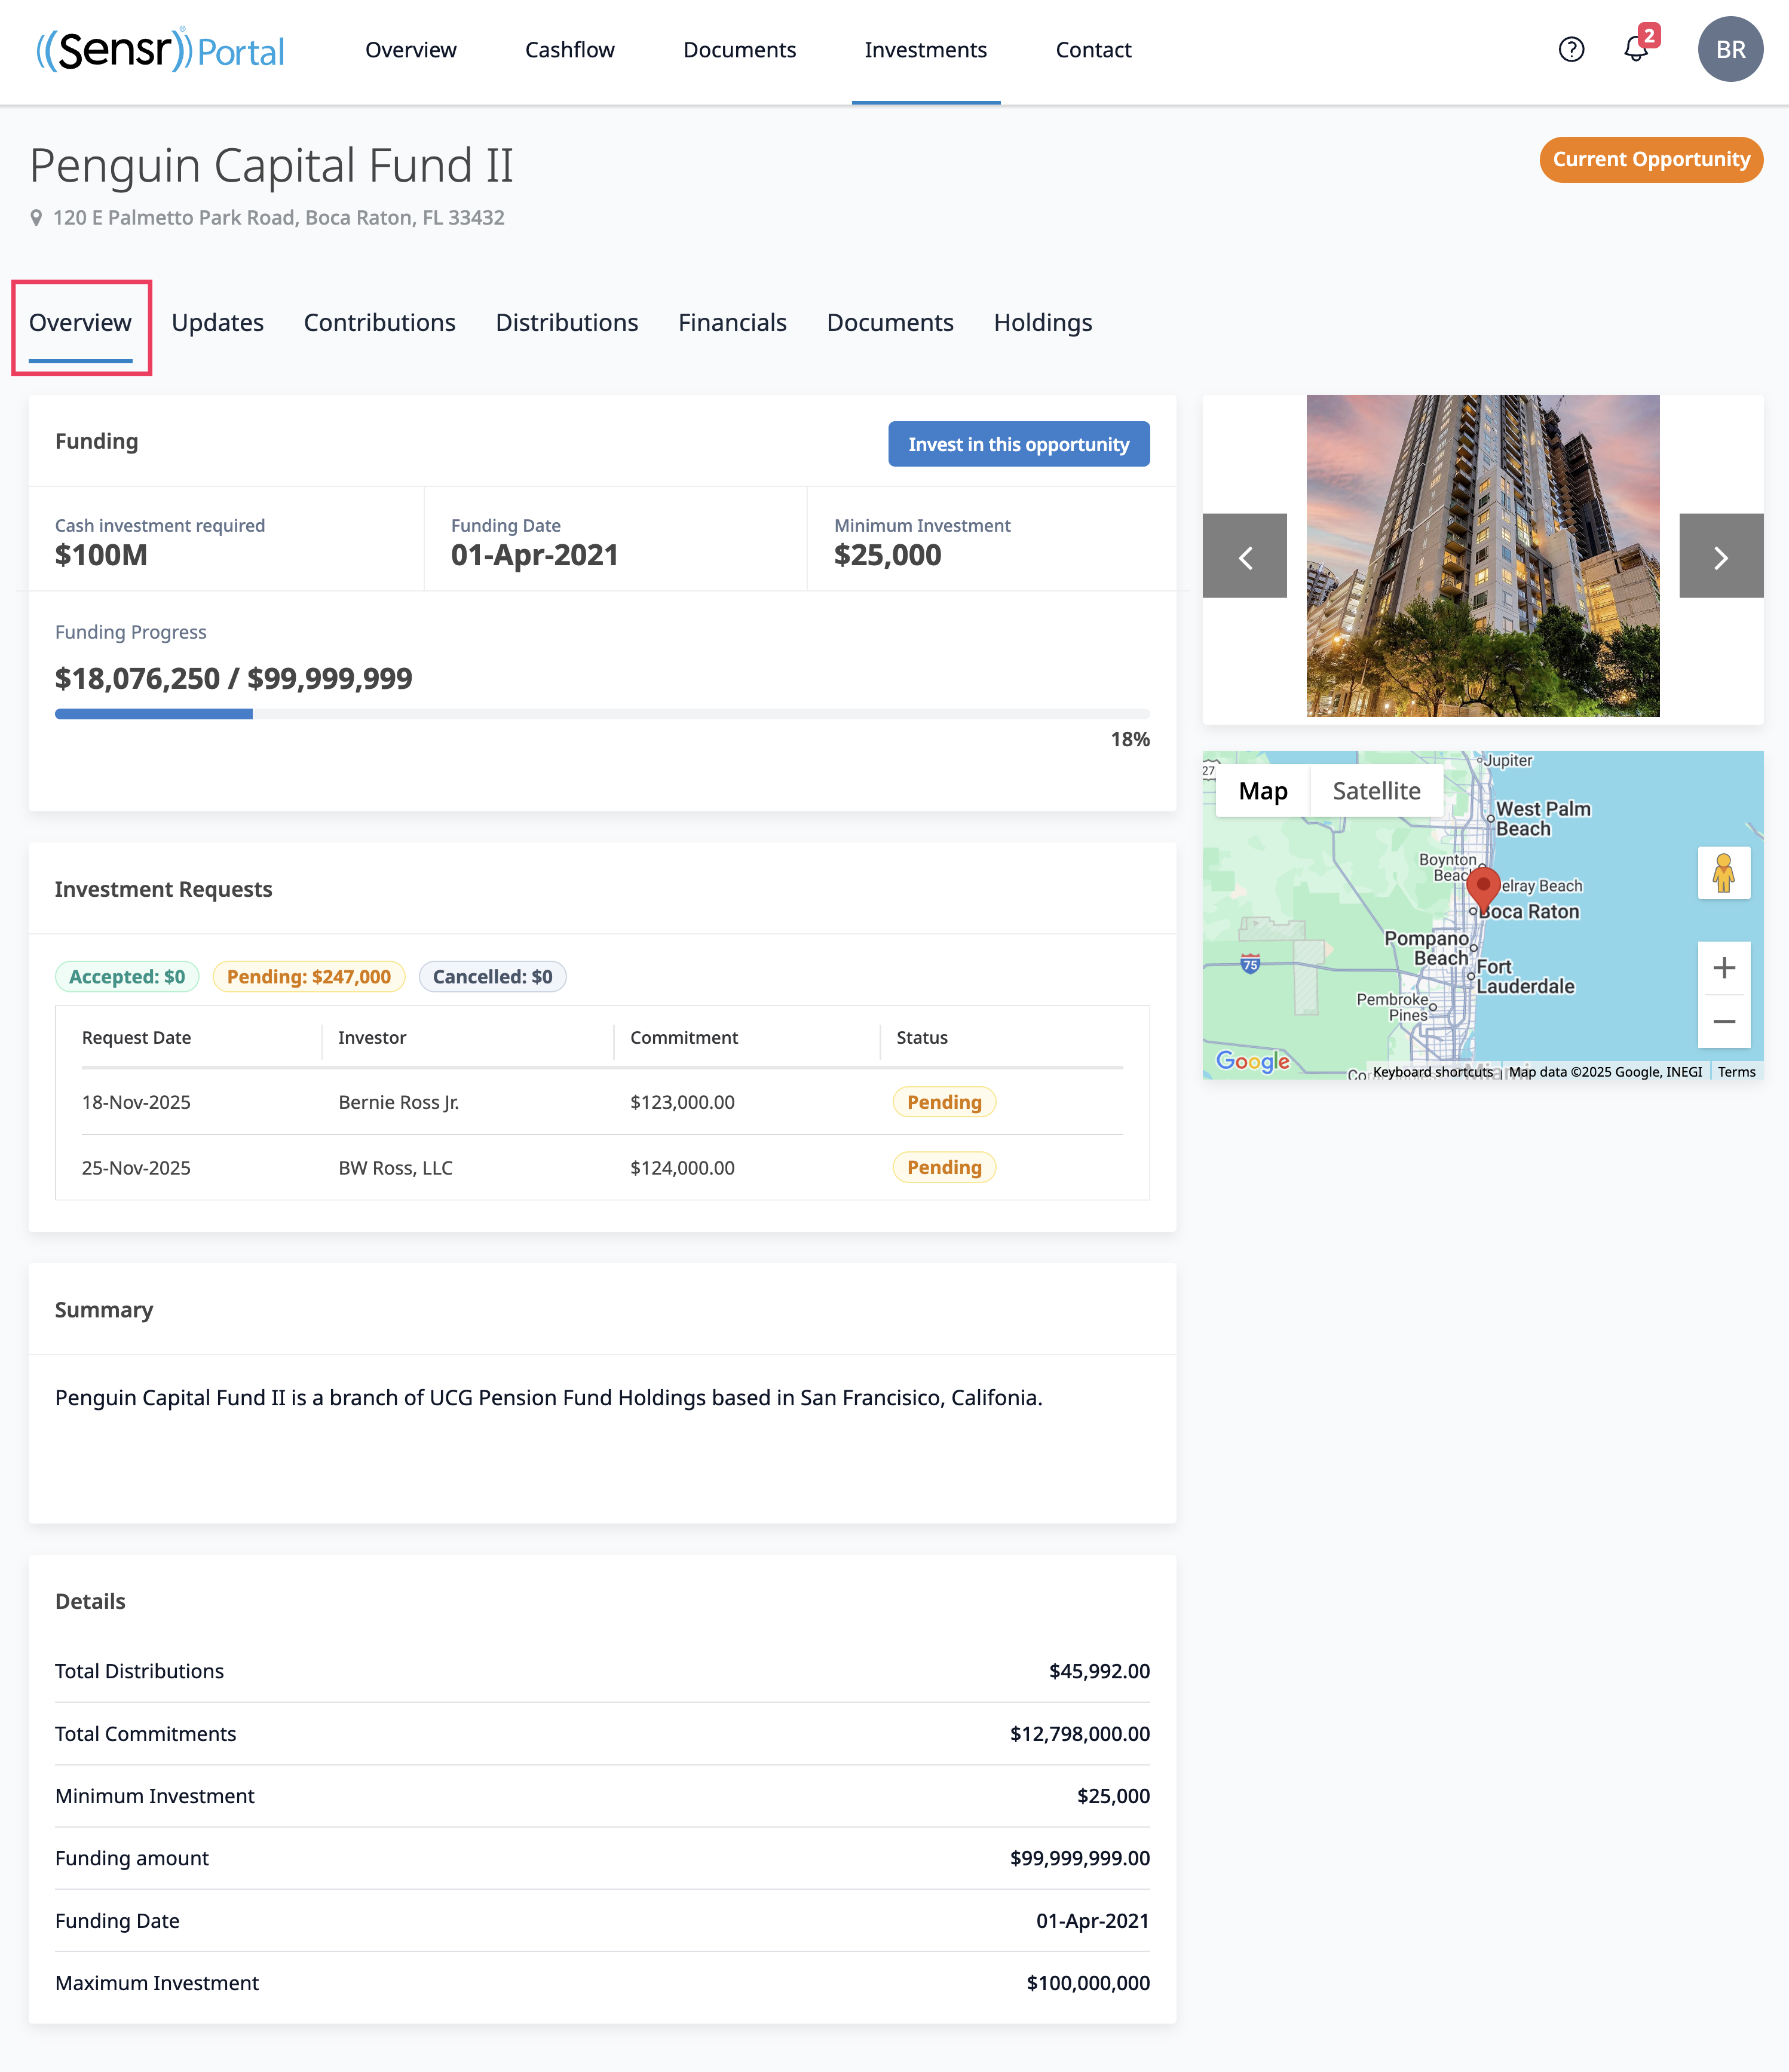Open the Holdings tab

[x=1042, y=323]
